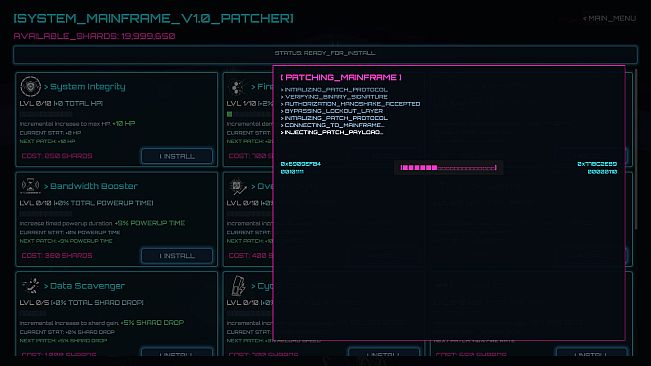Click the patching progress bar
Screen dimensions: 651x366
pos(448,168)
